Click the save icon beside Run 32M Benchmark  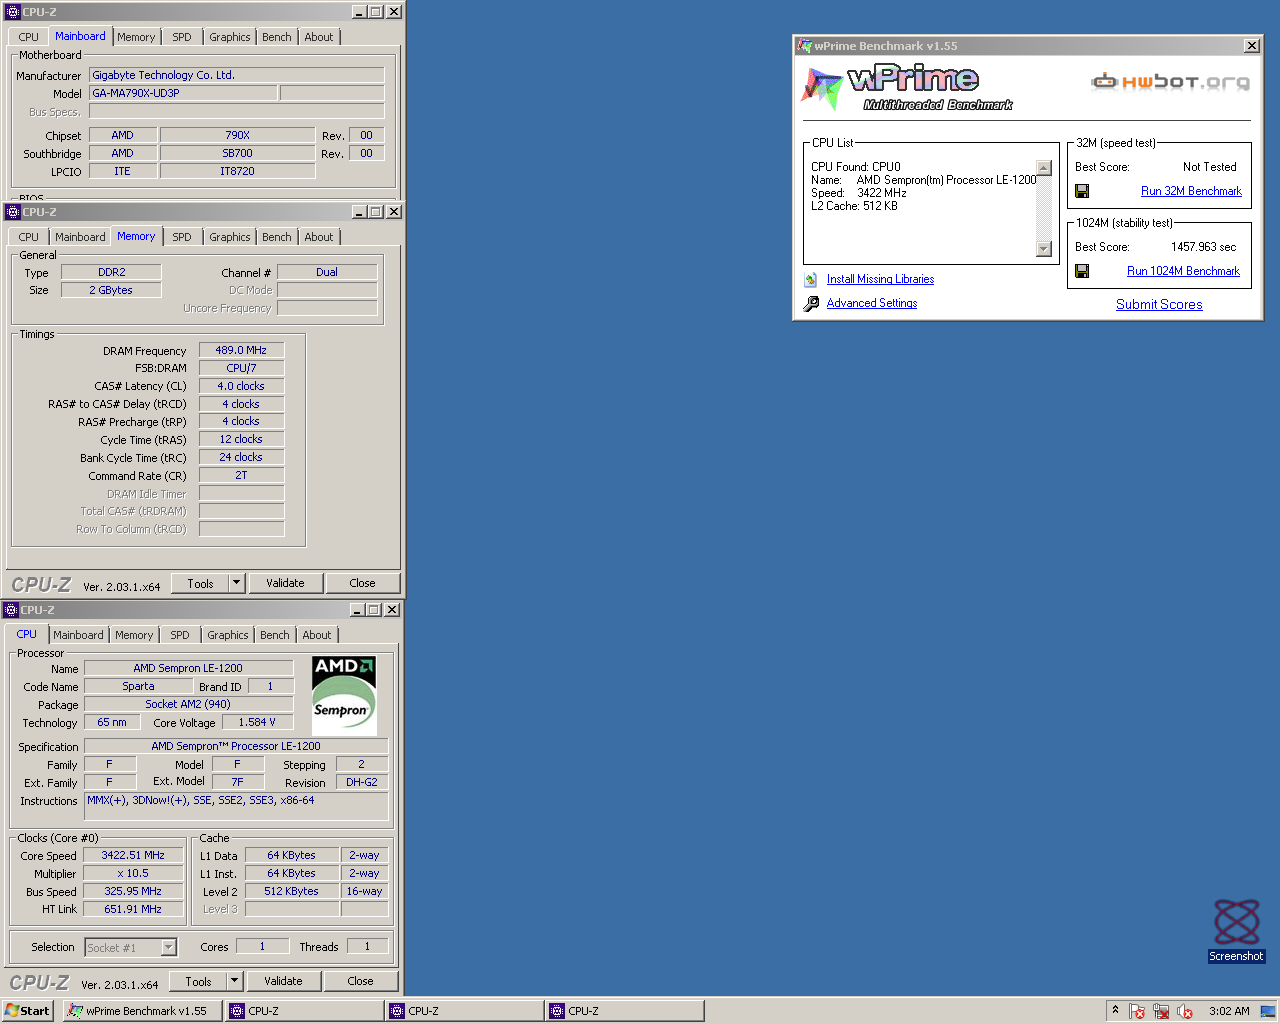tap(1081, 191)
